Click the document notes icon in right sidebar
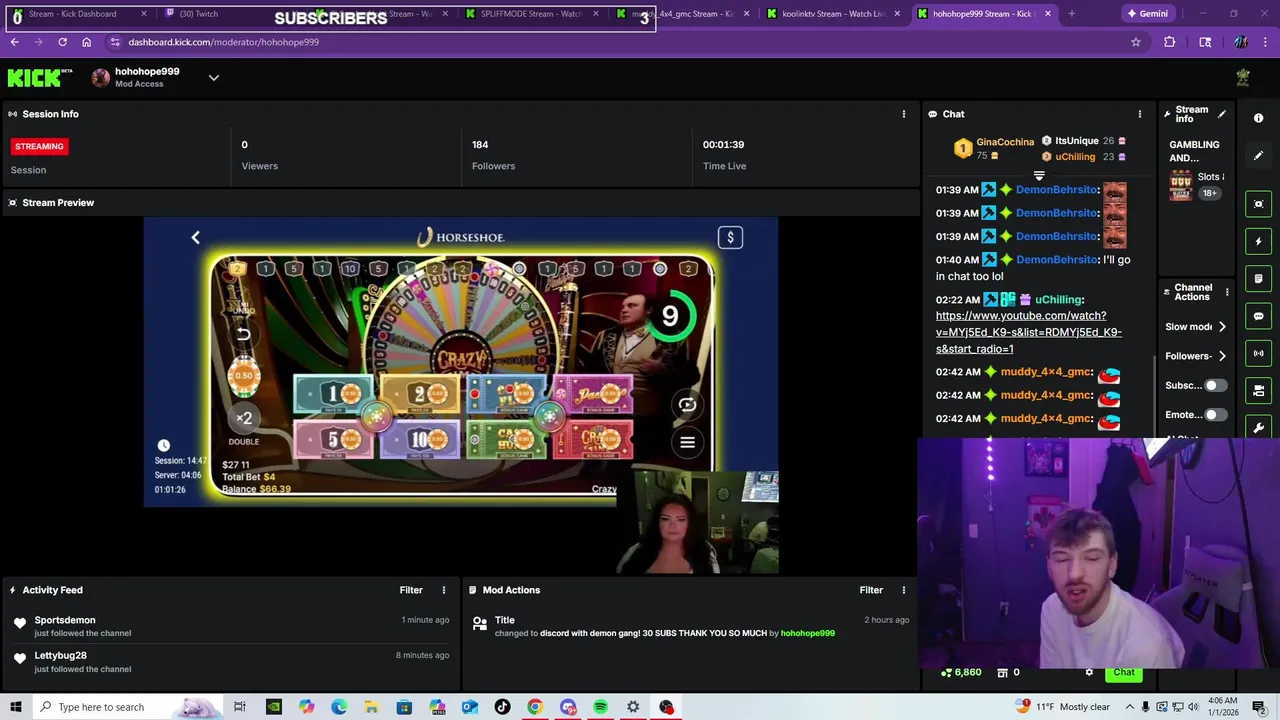Viewport: 1280px width, 720px height. click(x=1259, y=278)
